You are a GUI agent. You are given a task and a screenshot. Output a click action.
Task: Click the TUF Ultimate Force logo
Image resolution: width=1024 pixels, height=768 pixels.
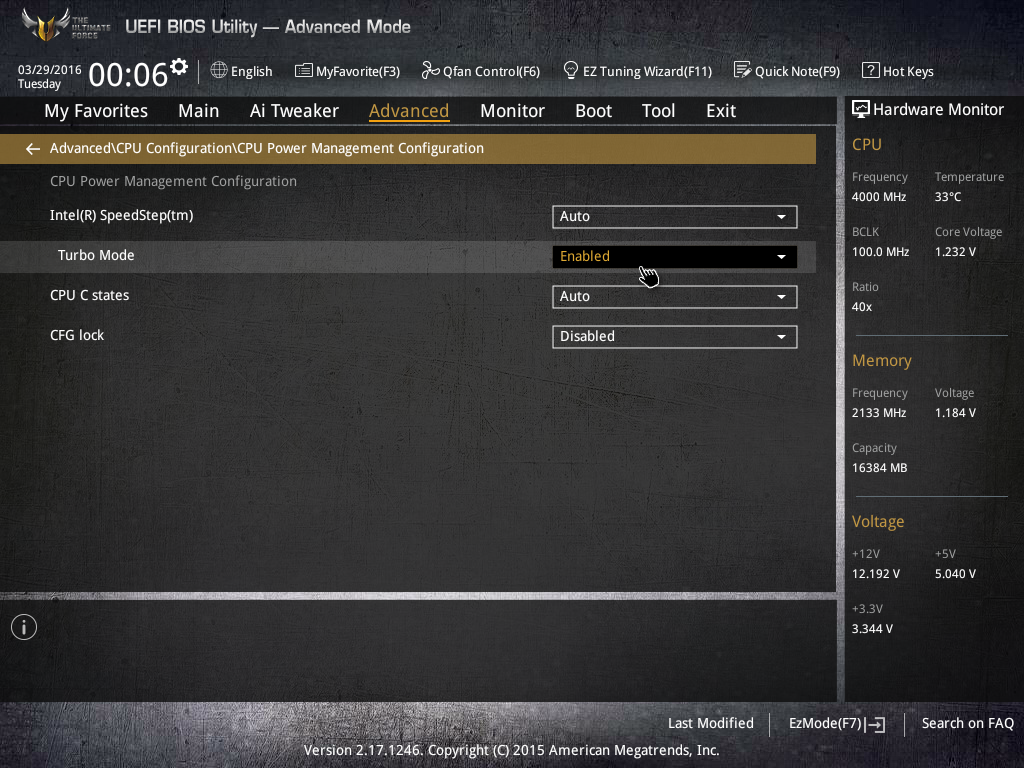(x=65, y=25)
